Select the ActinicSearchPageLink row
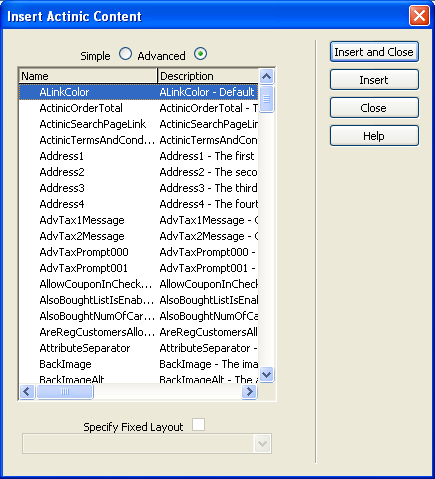 139,124
